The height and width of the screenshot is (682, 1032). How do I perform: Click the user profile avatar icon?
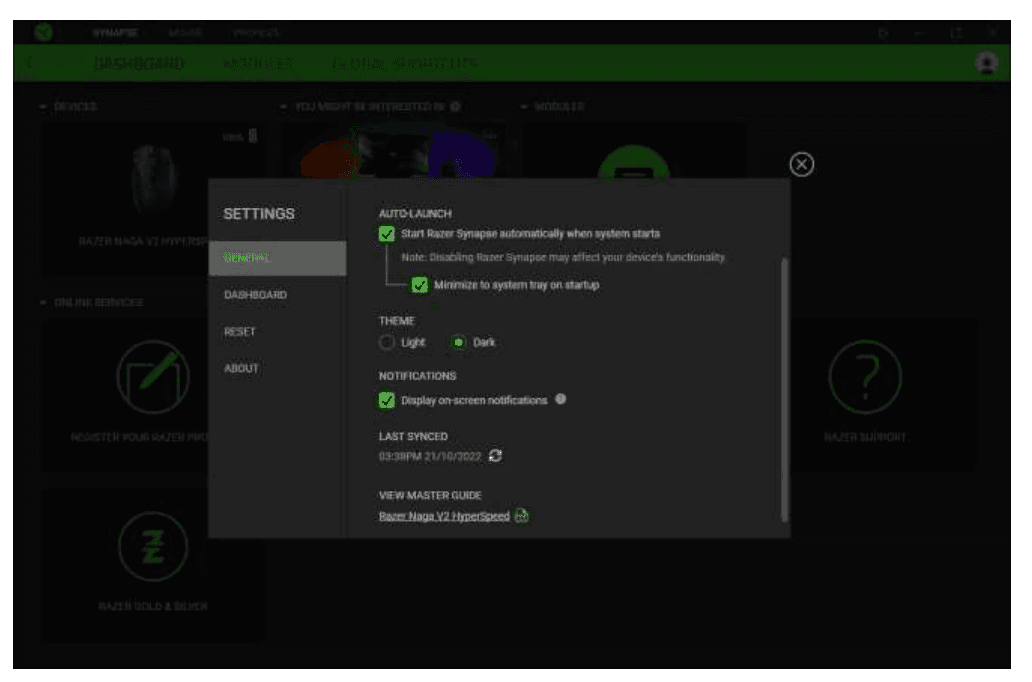click(x=987, y=63)
